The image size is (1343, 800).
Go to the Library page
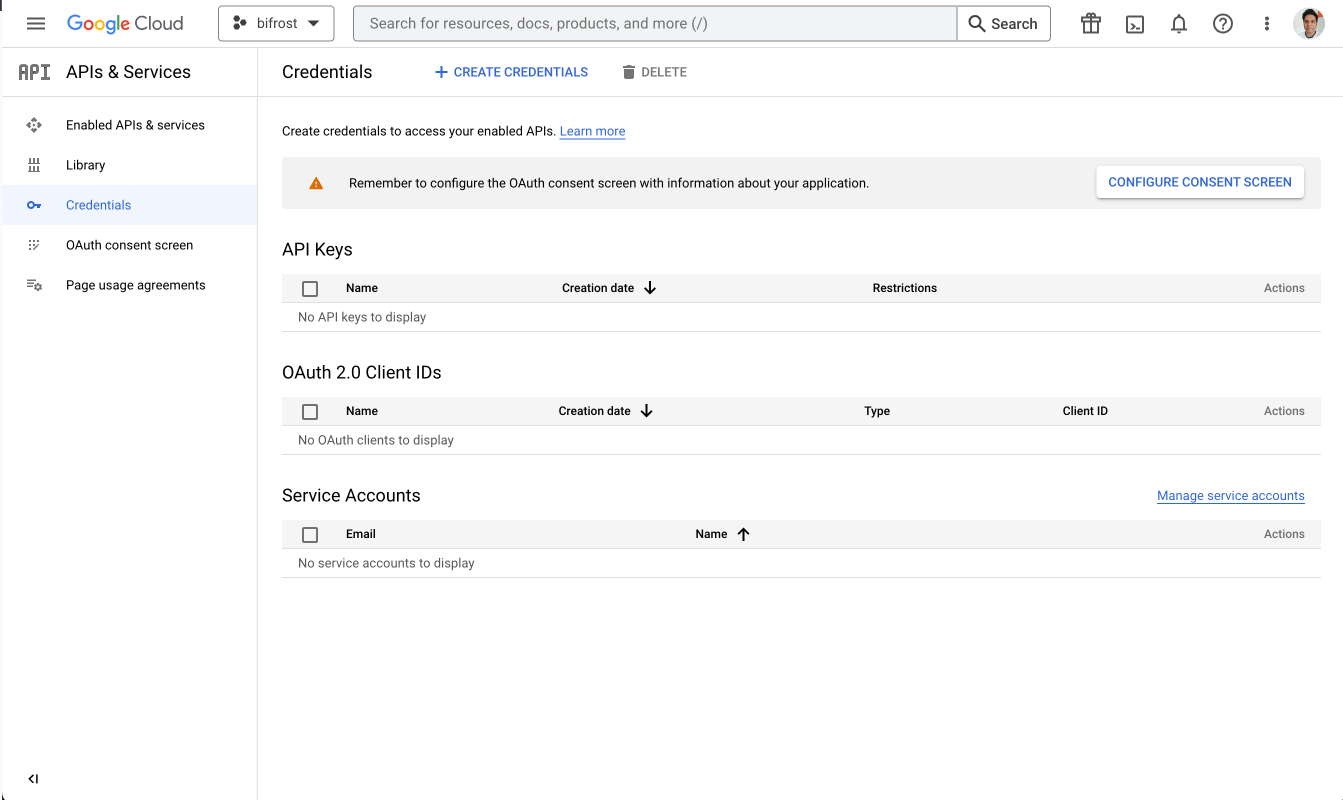[85, 165]
